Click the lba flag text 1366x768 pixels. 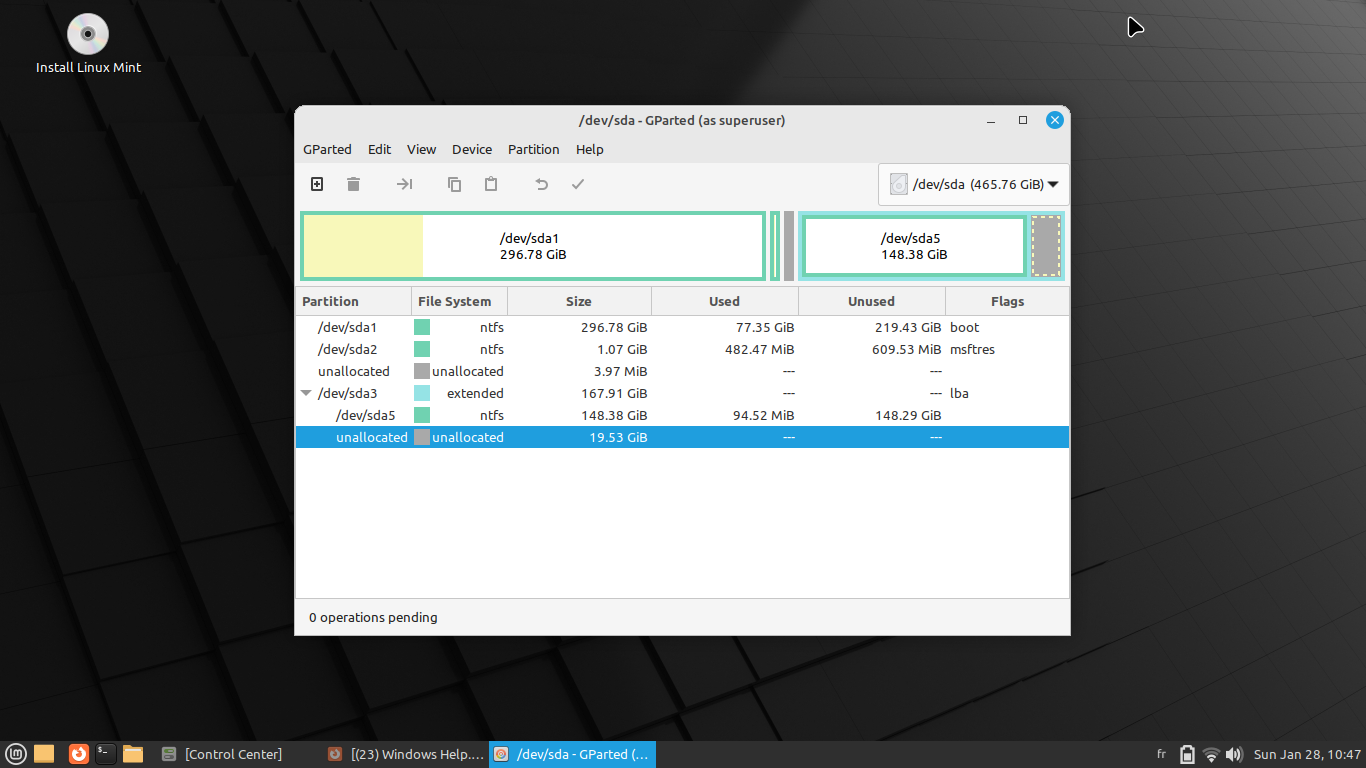(959, 393)
